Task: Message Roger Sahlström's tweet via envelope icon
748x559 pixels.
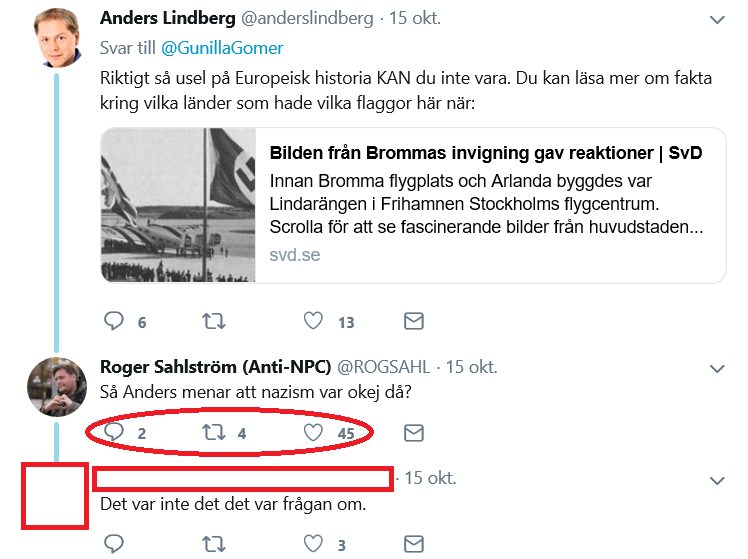Action: pos(413,432)
